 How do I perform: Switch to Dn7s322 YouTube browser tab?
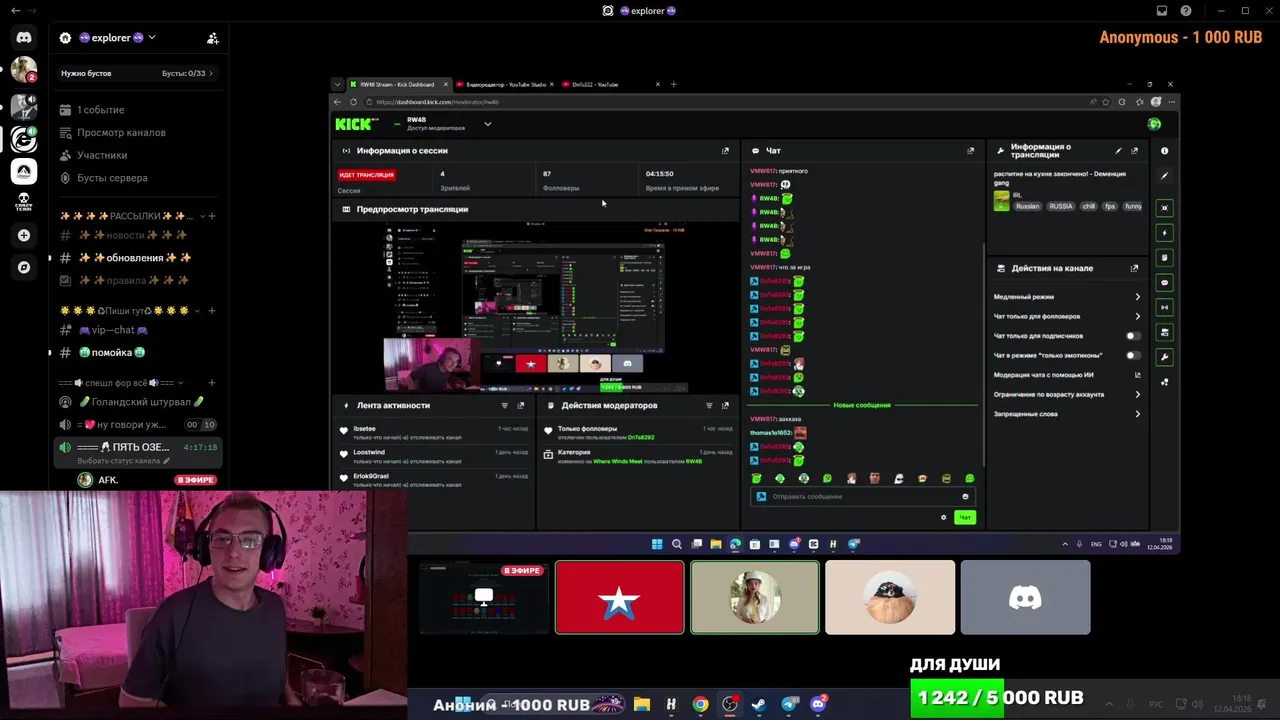point(610,84)
